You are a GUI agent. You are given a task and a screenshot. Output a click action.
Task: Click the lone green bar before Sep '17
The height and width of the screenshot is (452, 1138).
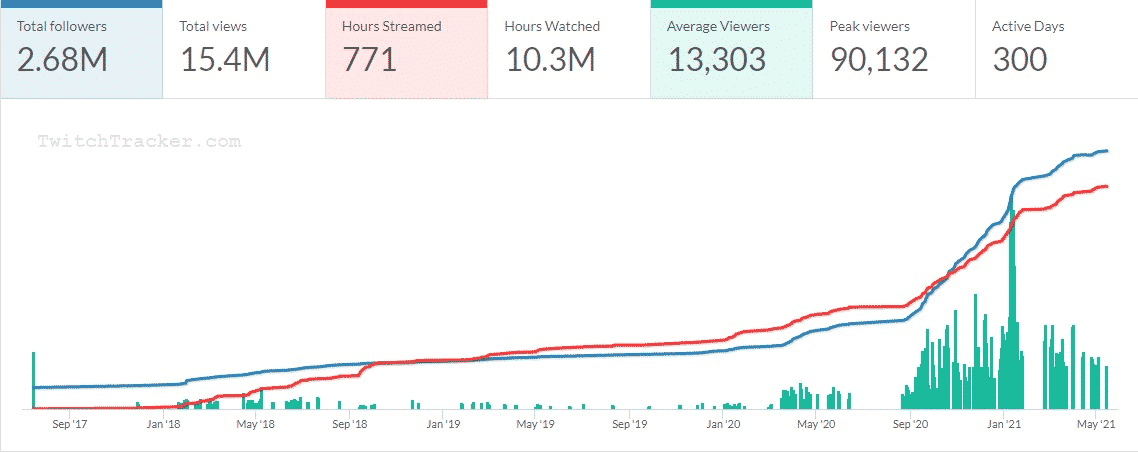pos(33,380)
